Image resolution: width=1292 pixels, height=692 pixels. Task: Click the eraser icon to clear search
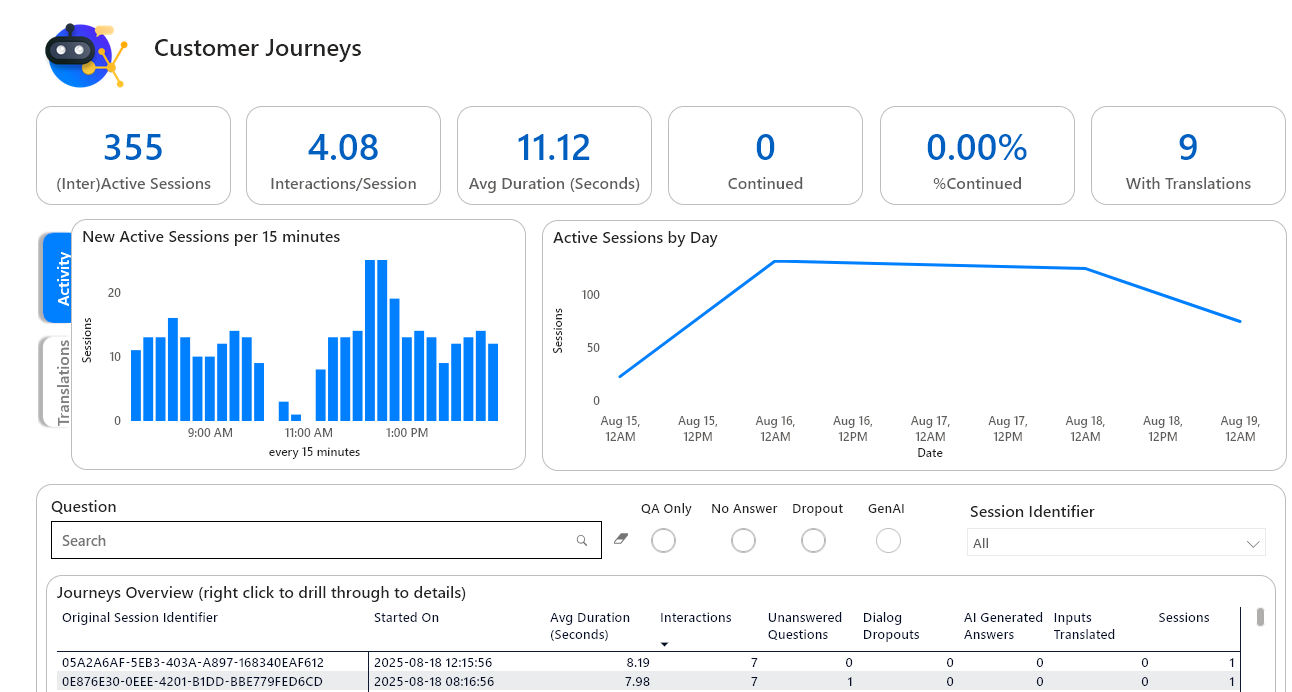coord(621,539)
